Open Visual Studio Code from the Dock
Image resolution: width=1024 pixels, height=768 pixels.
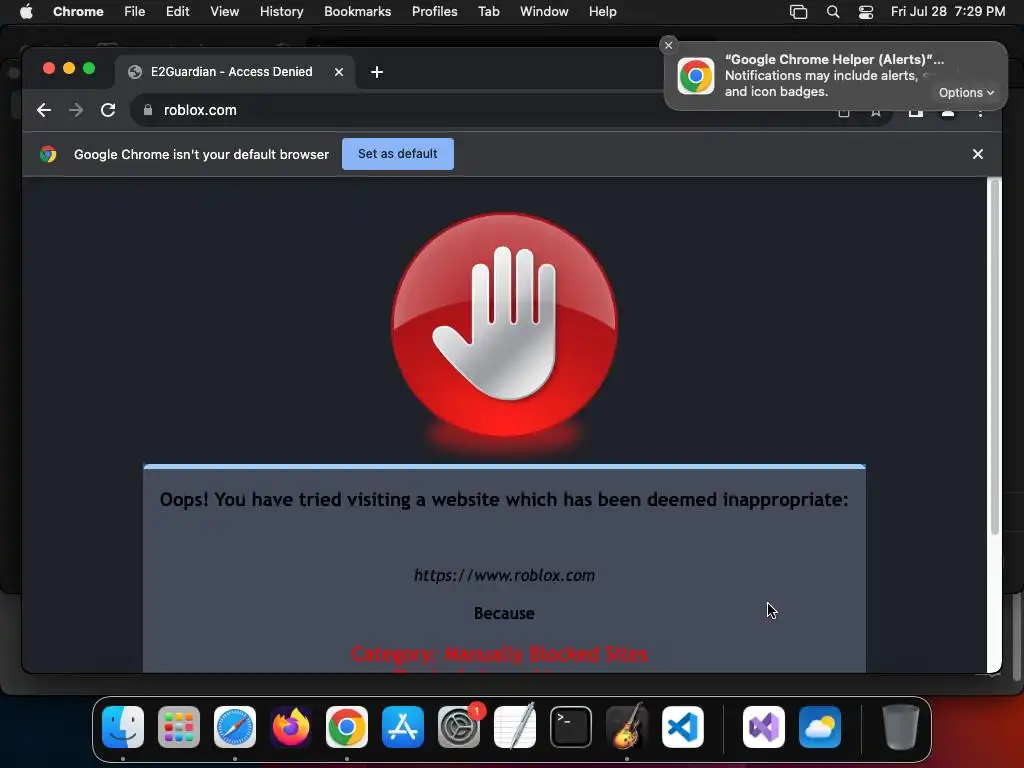tap(682, 727)
